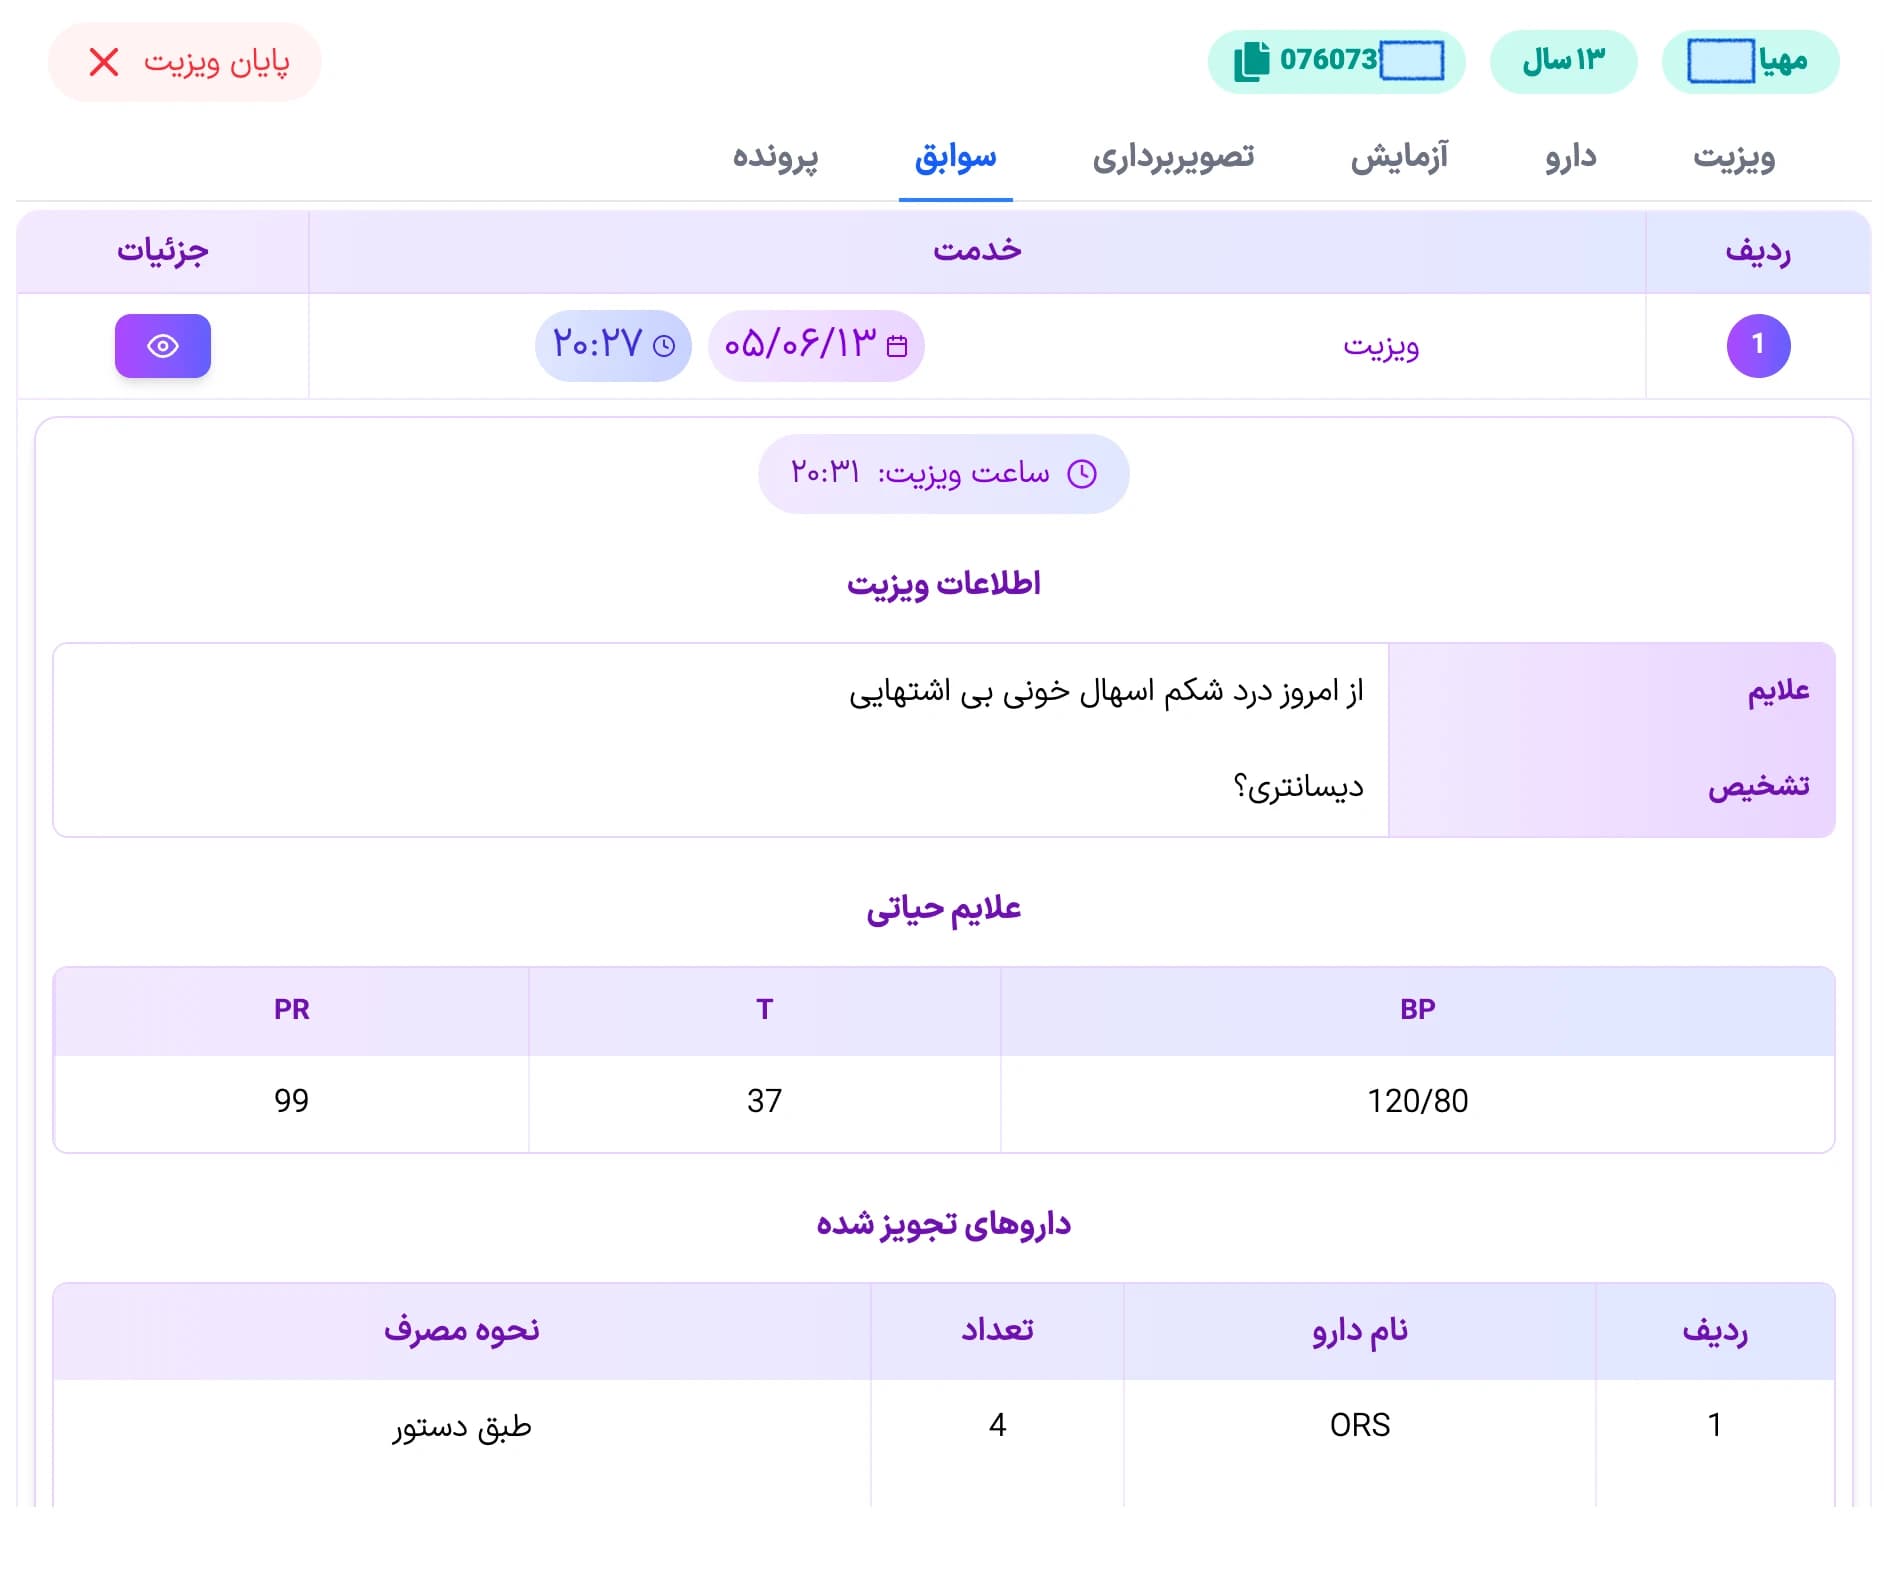Screen dimensions: 1884x1590
Task: Click the ۱۳ سال age badge
Action: (1563, 61)
